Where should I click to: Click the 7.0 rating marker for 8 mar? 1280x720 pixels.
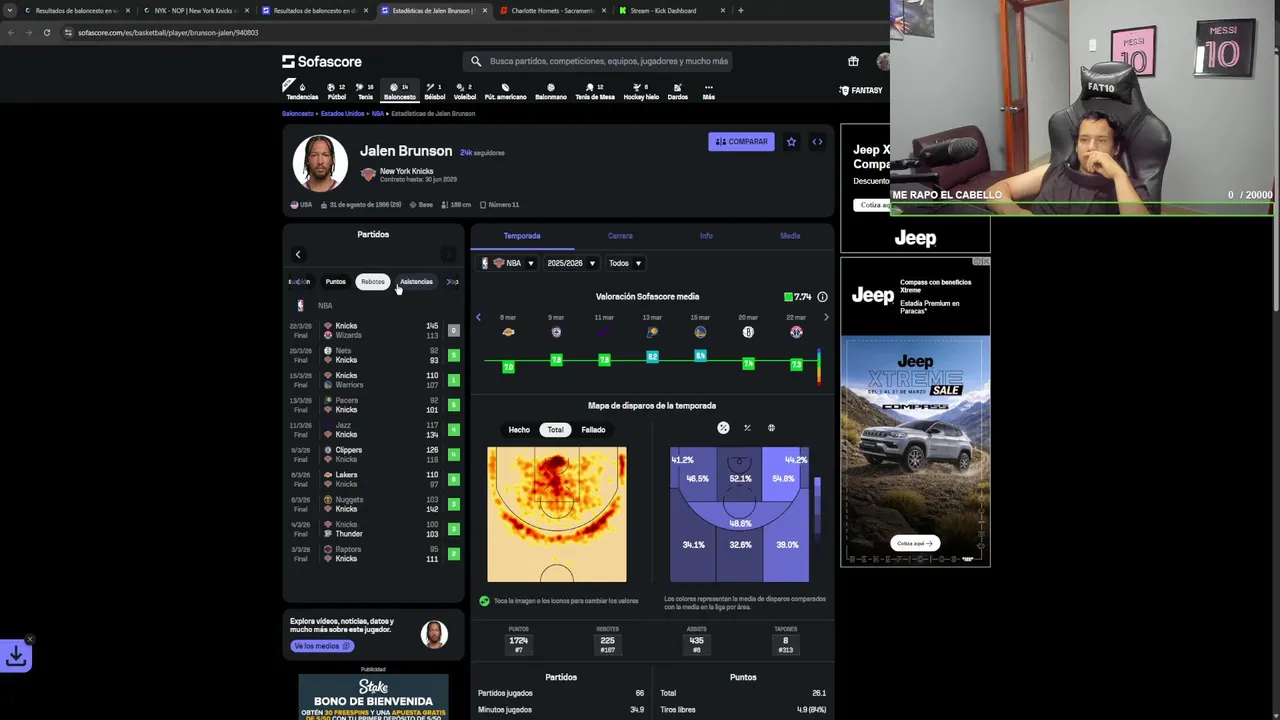[x=508, y=367]
